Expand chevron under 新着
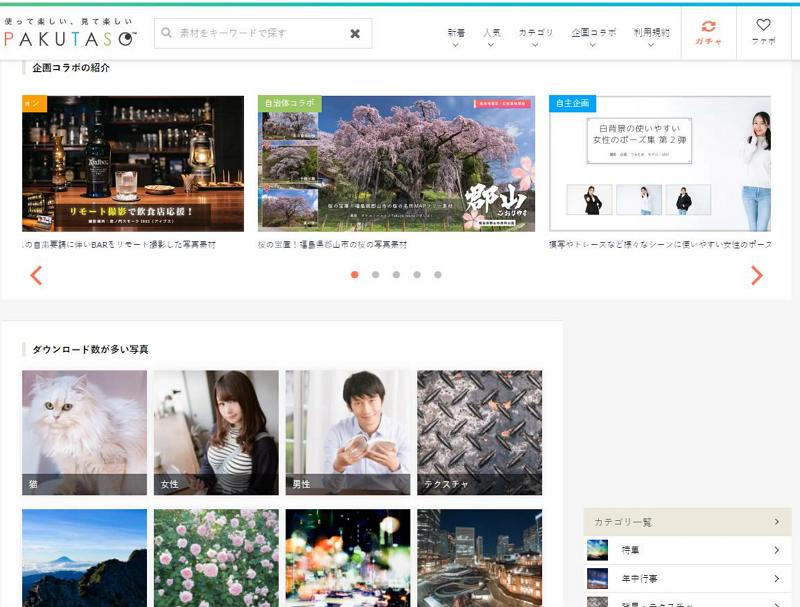This screenshot has height=607, width=800. [x=456, y=45]
